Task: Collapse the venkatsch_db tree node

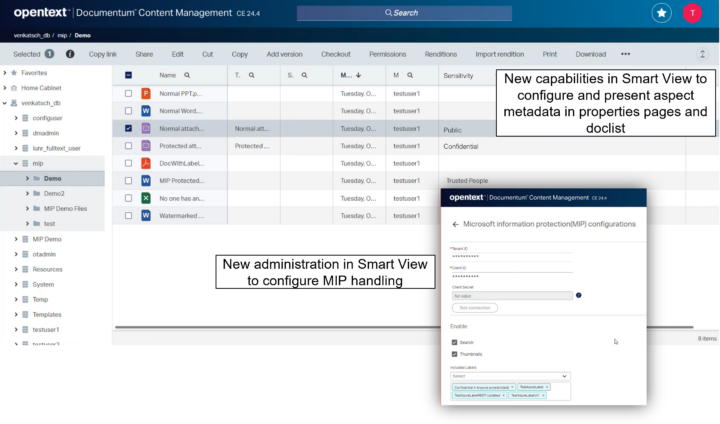Action: pos(5,103)
